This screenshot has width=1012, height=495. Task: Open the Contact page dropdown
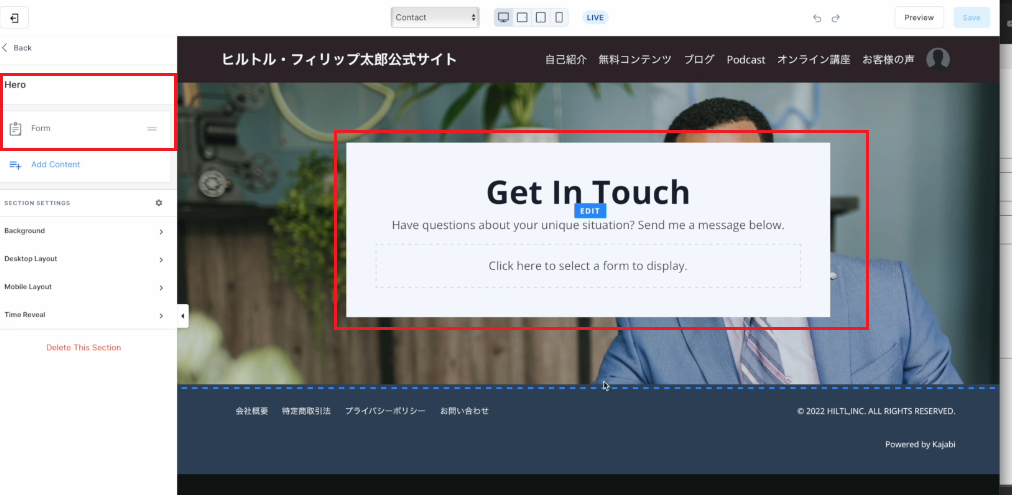pos(435,17)
